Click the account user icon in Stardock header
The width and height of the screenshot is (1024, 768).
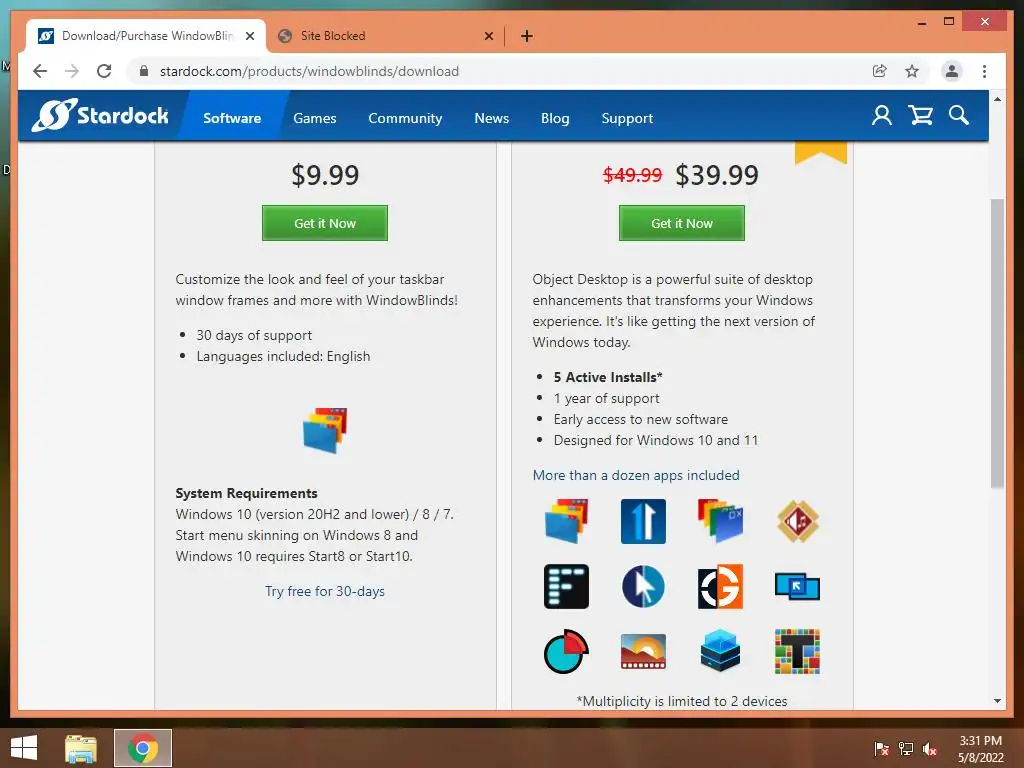pos(882,116)
